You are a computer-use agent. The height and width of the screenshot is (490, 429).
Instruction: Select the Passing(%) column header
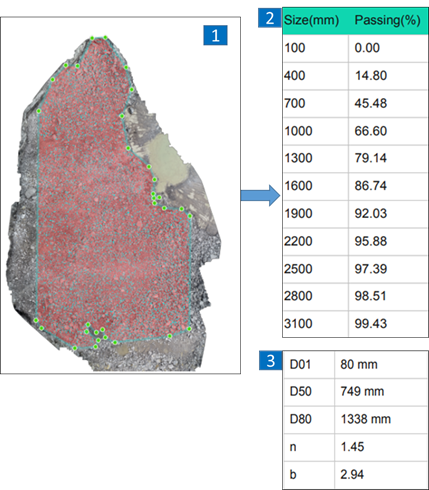[x=388, y=21]
